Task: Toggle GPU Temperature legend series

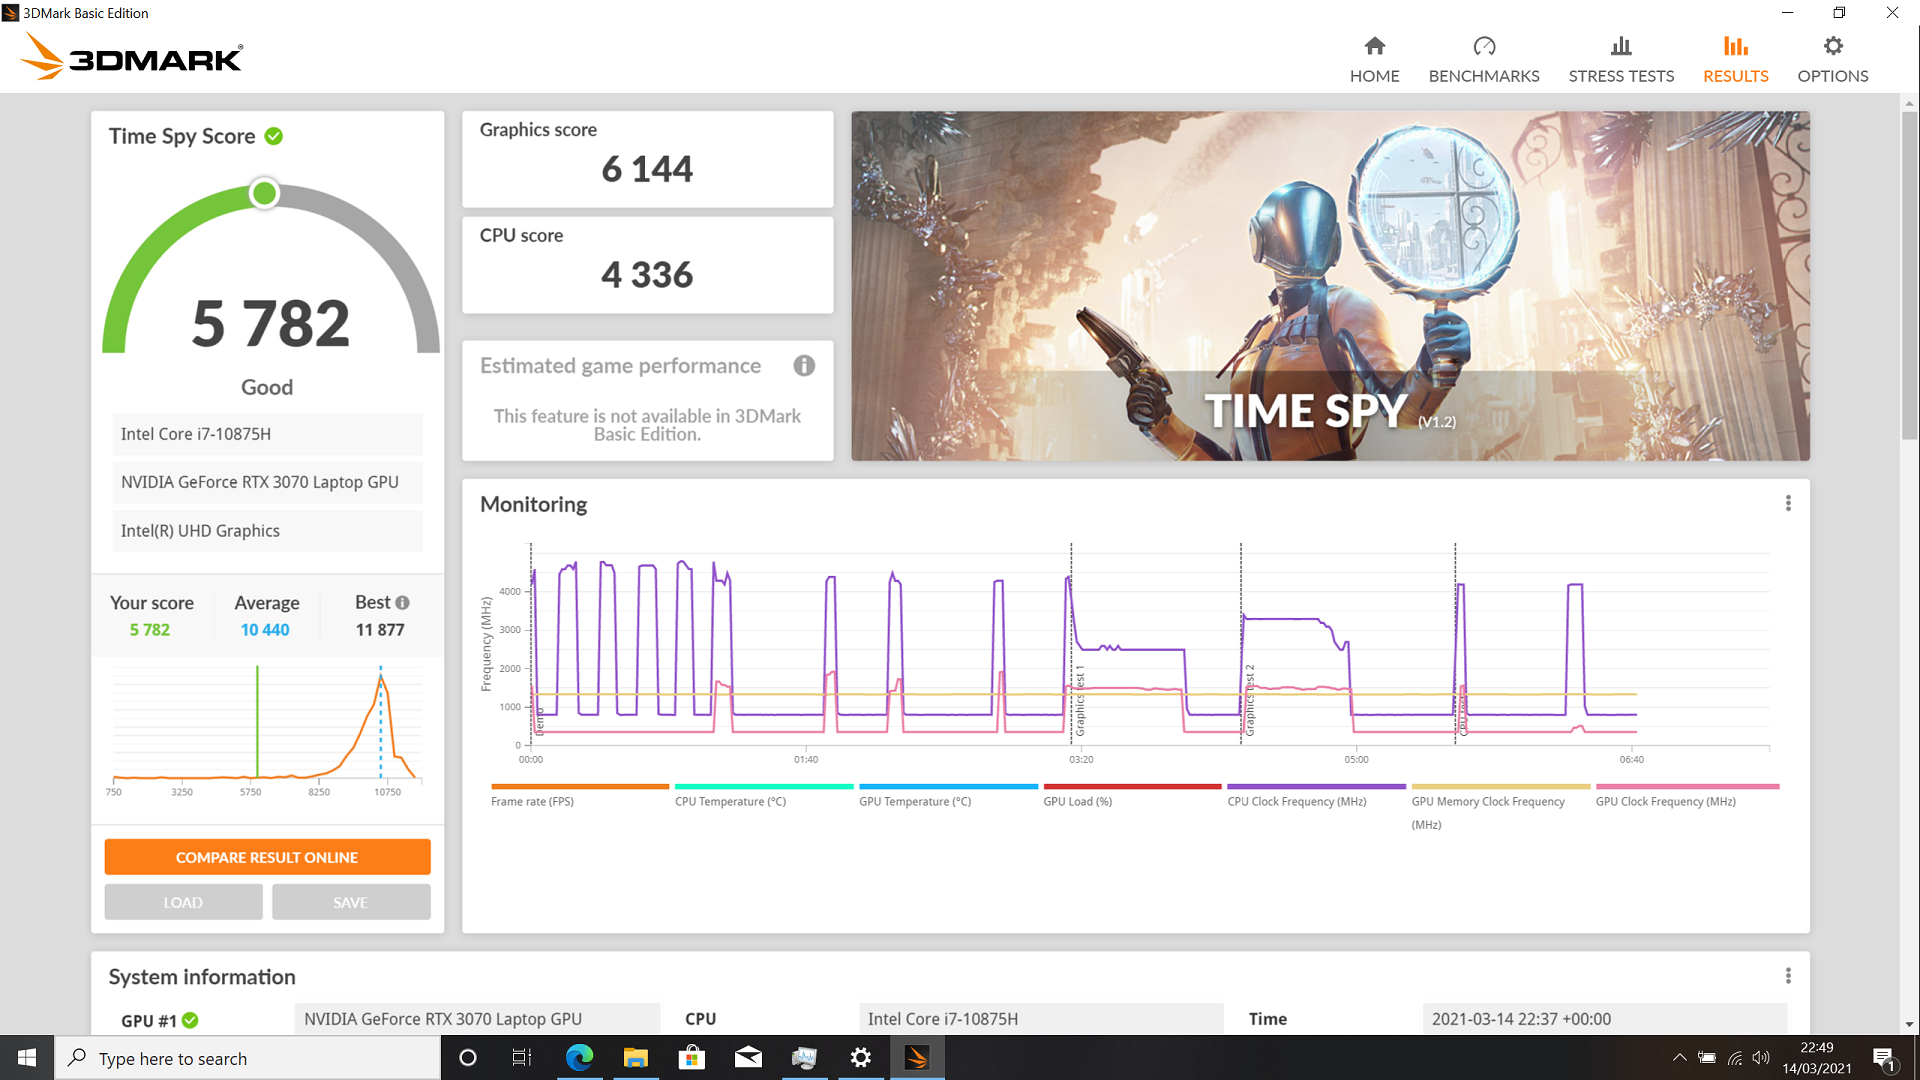Action: click(x=948, y=796)
